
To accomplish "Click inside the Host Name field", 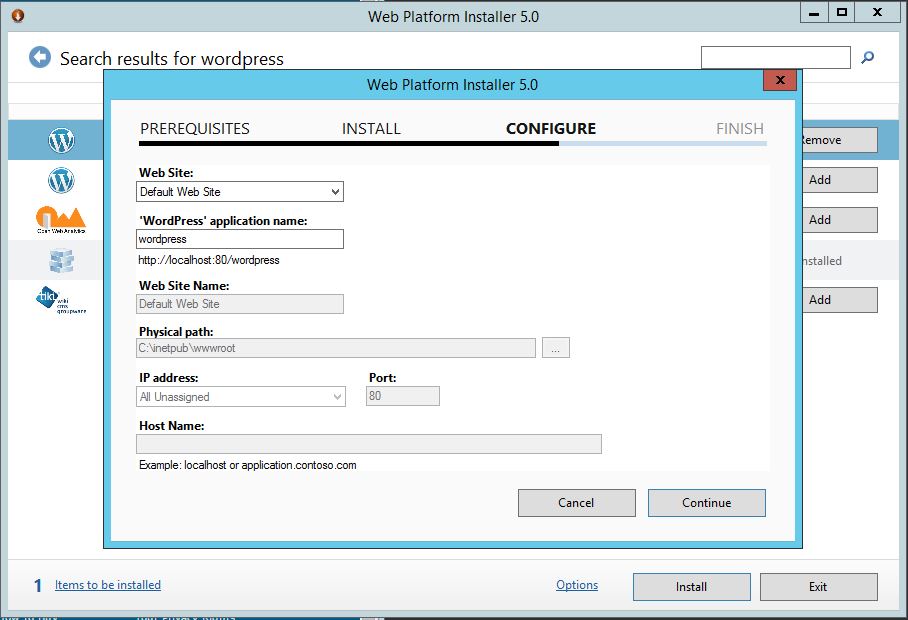I will [x=368, y=443].
